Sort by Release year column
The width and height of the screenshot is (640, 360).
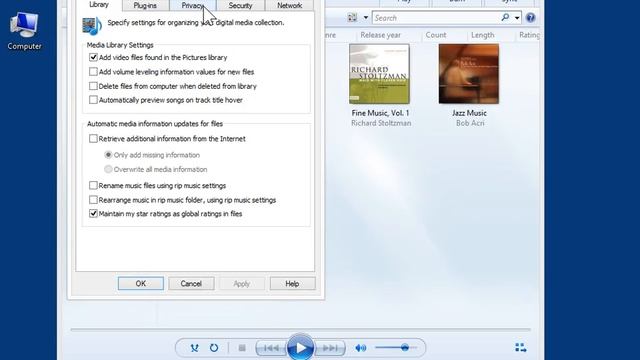tap(380, 35)
